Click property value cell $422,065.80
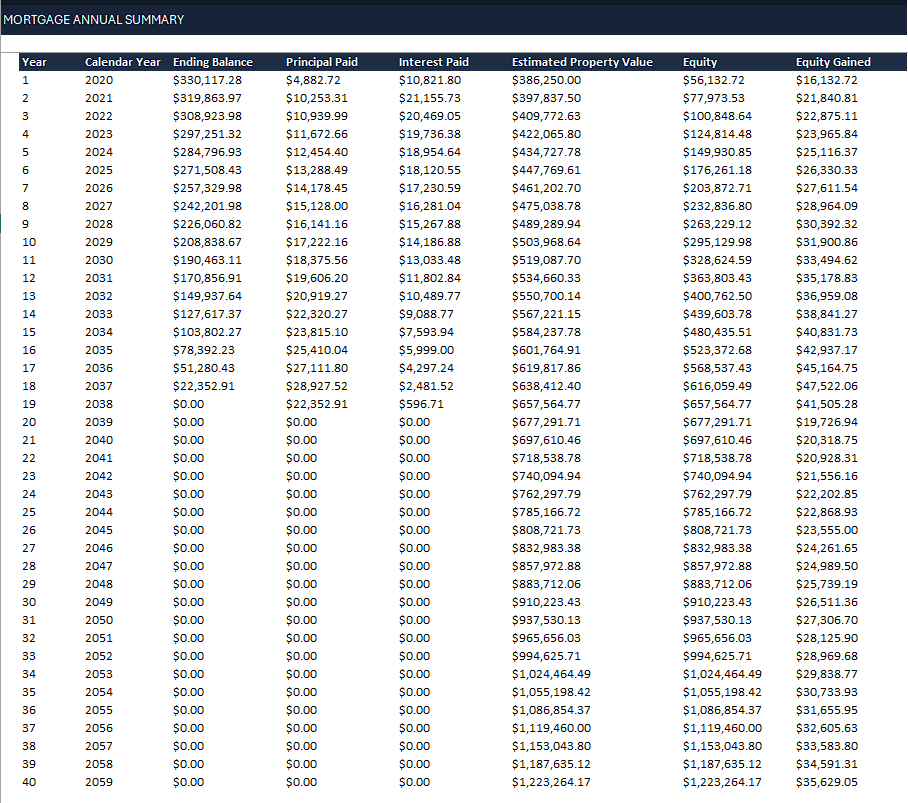This screenshot has height=803, width=908. click(x=546, y=134)
